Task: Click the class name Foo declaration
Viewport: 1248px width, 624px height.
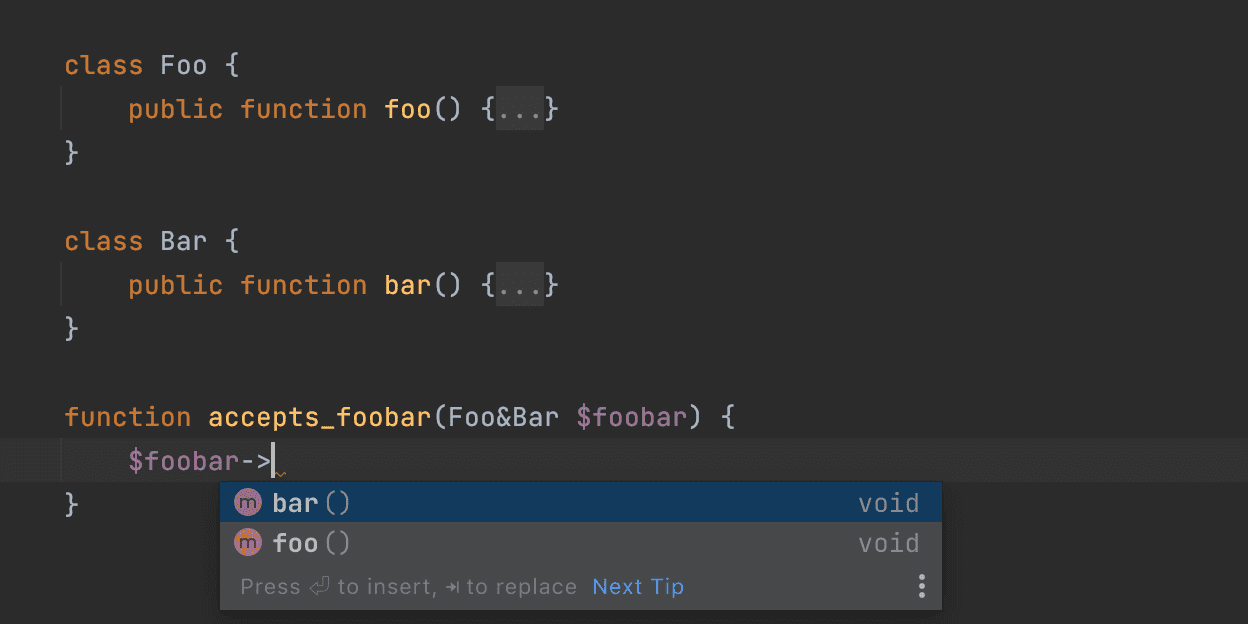Action: point(184,66)
